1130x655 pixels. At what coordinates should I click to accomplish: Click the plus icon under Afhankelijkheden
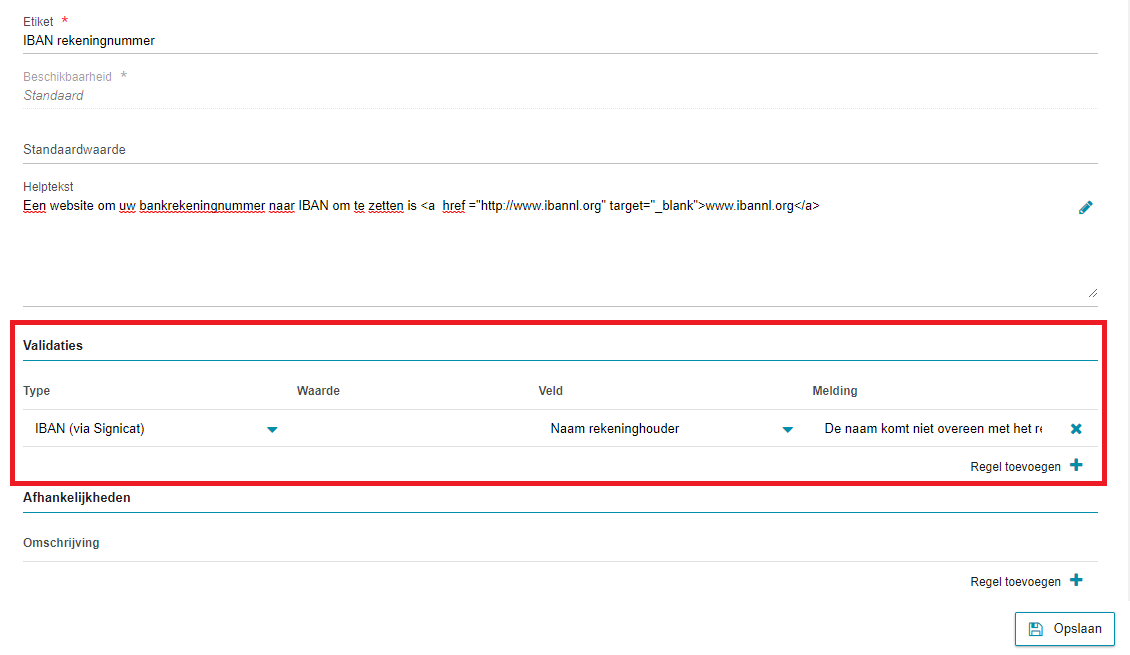tap(1076, 580)
